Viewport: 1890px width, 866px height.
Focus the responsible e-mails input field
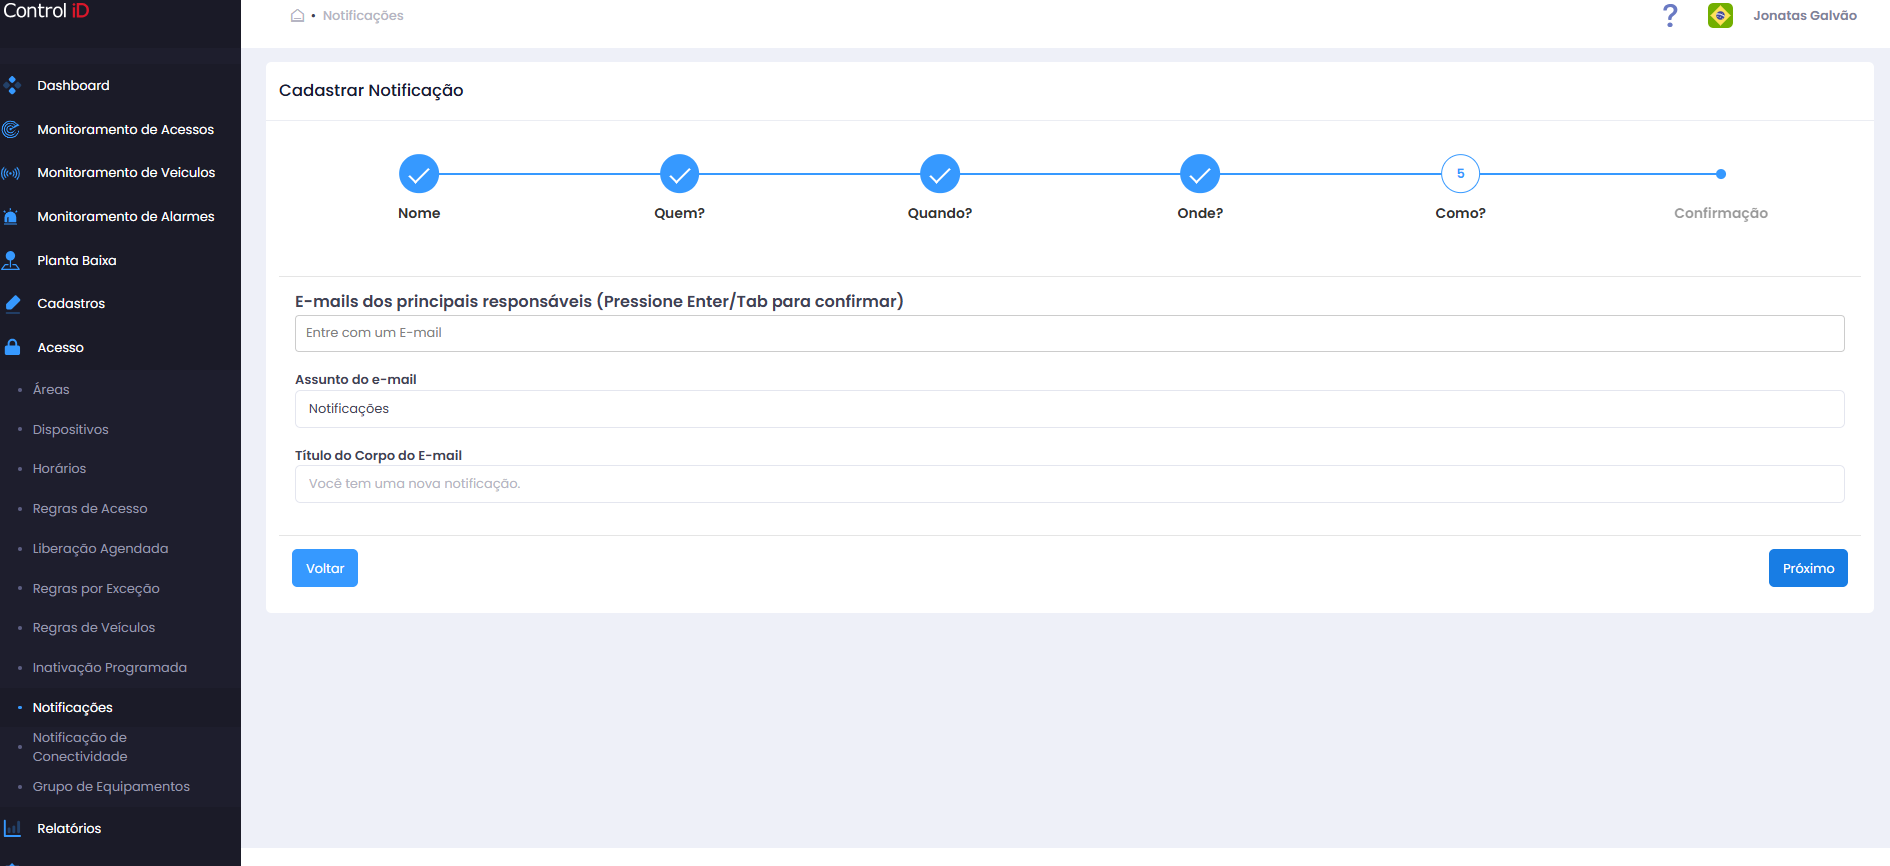1069,333
